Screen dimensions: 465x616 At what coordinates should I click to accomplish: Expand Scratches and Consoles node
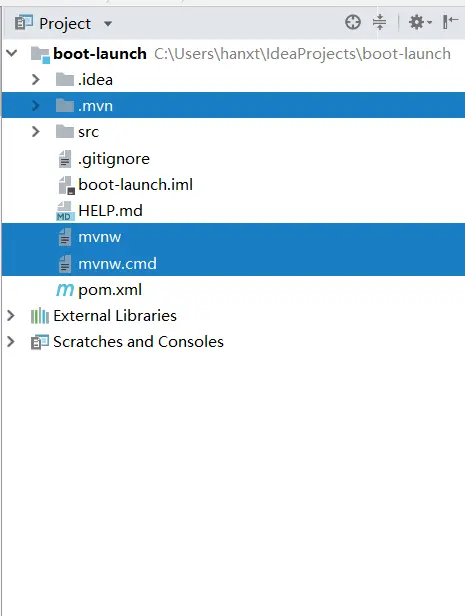(x=11, y=341)
